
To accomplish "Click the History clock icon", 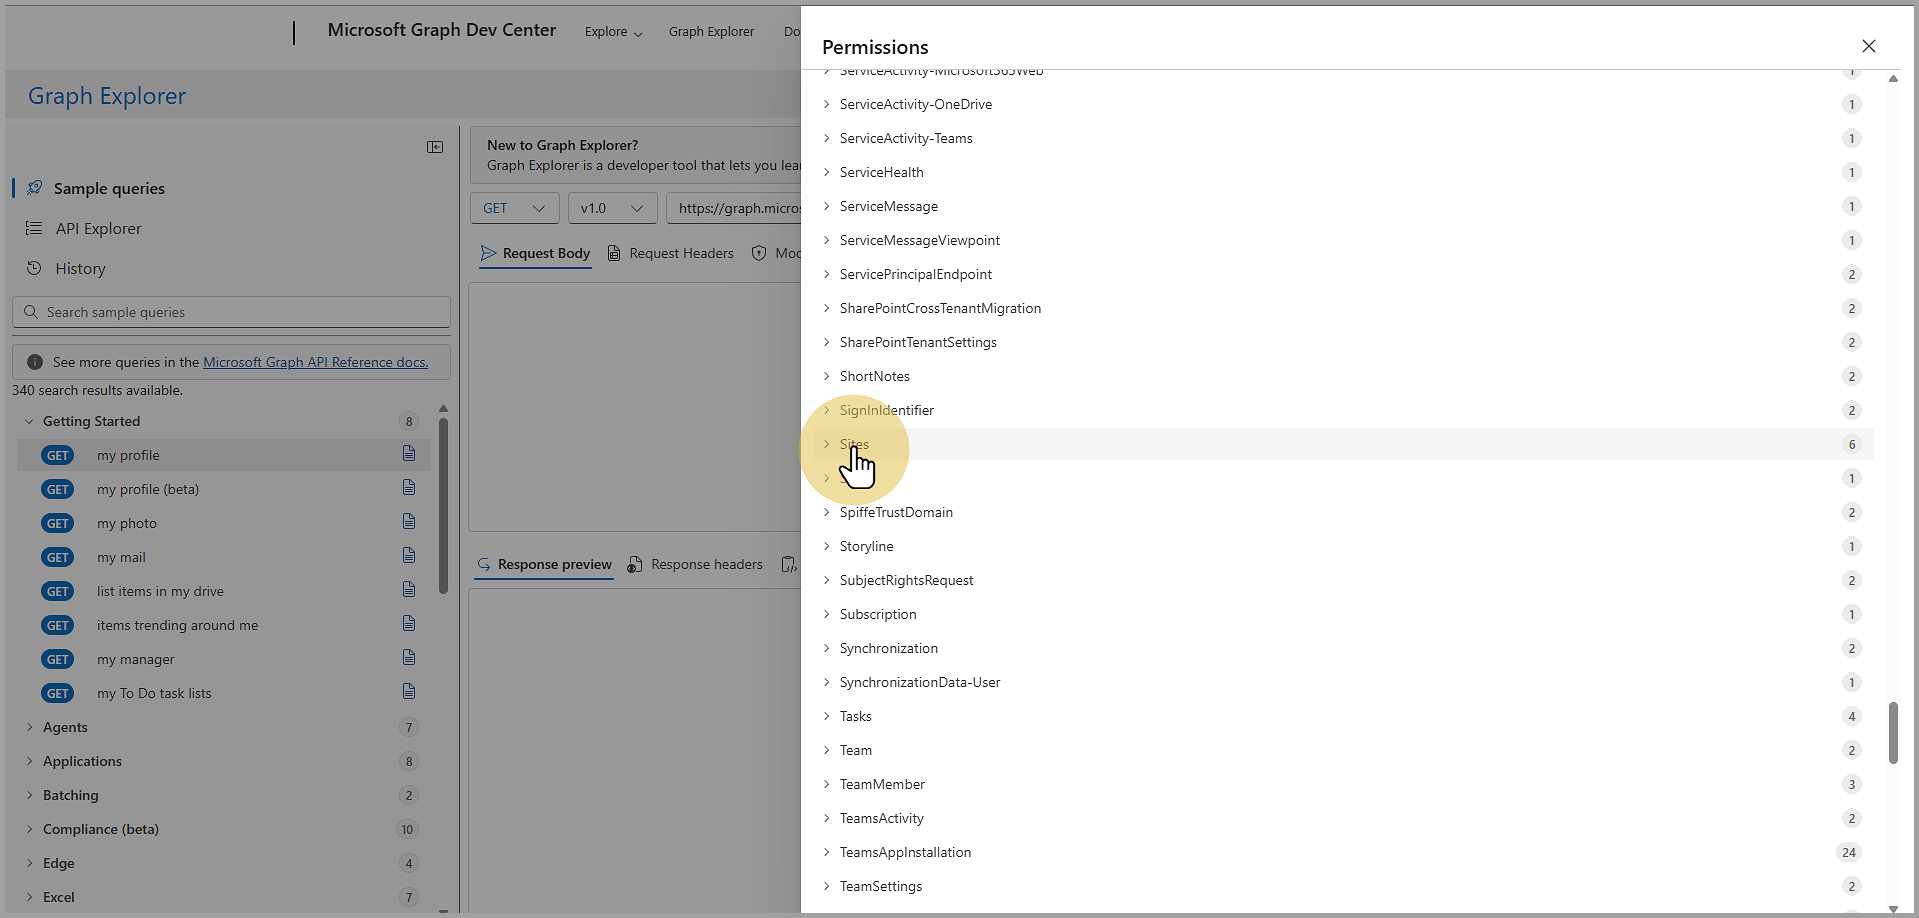I will [34, 268].
